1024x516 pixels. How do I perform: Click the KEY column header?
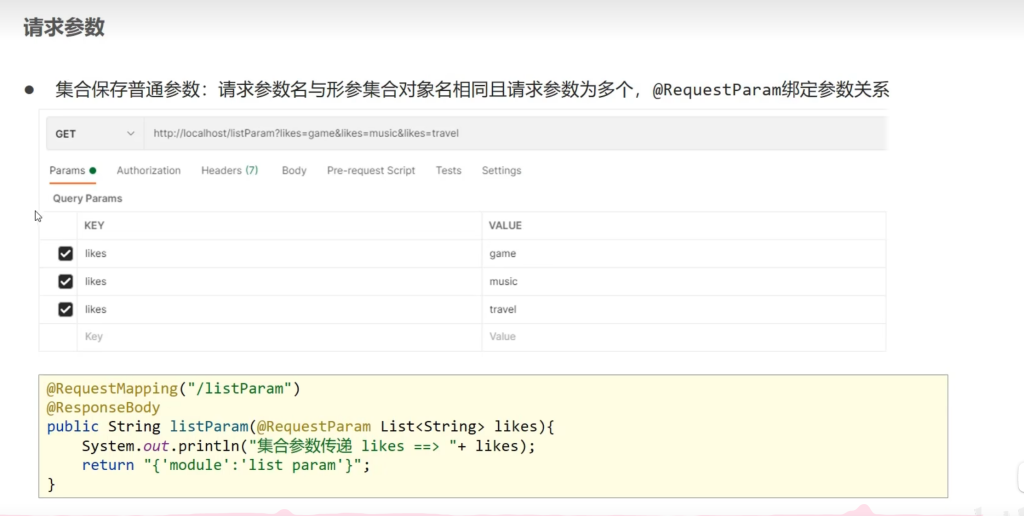tap(94, 226)
